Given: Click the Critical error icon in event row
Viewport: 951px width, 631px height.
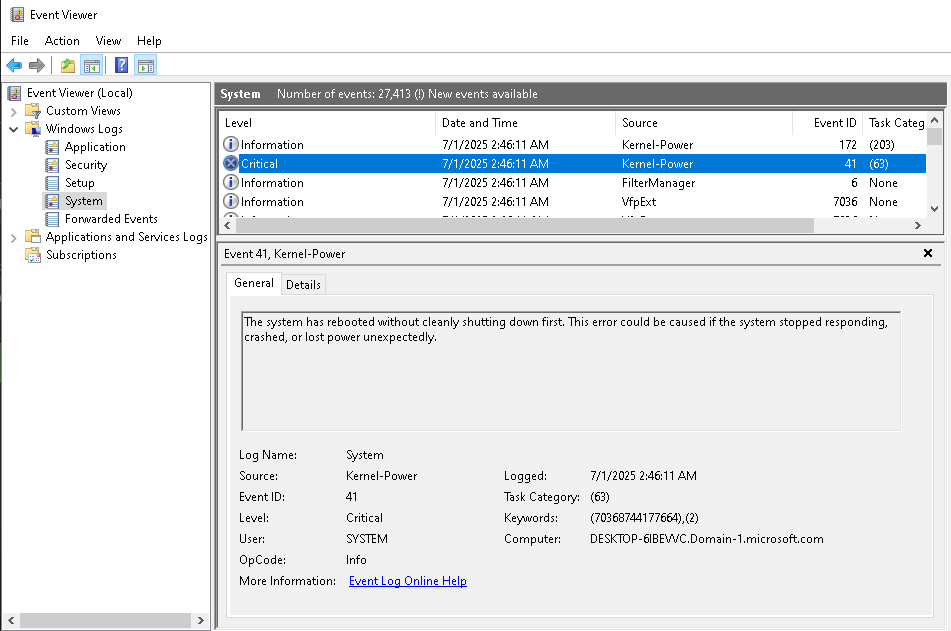Looking at the screenshot, I should click(230, 163).
